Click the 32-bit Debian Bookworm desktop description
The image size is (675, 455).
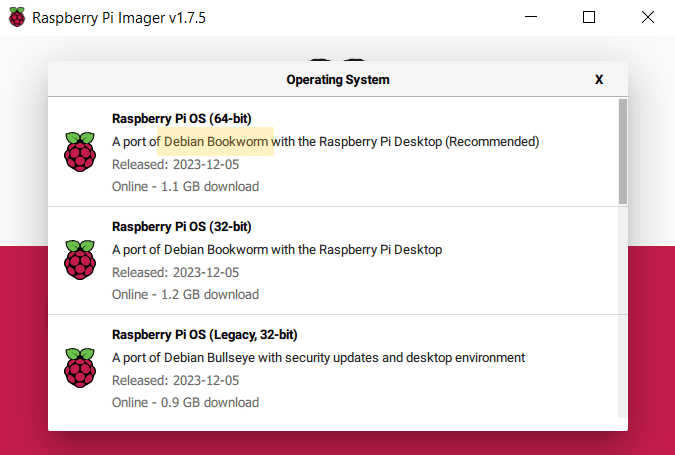tap(277, 250)
